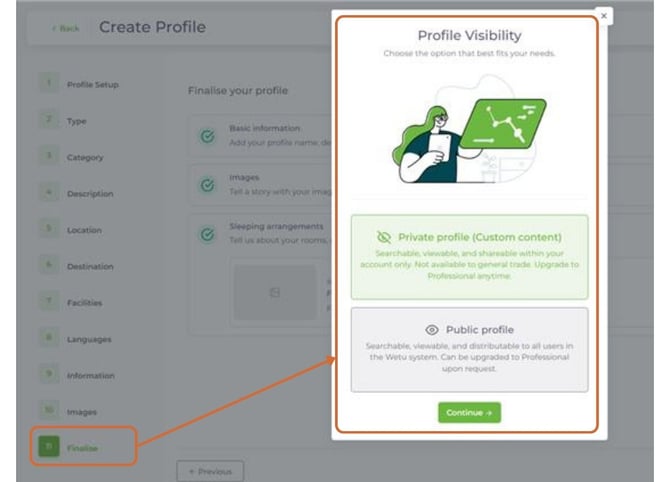Select the Public profile option
The image size is (670, 482).
469,349
